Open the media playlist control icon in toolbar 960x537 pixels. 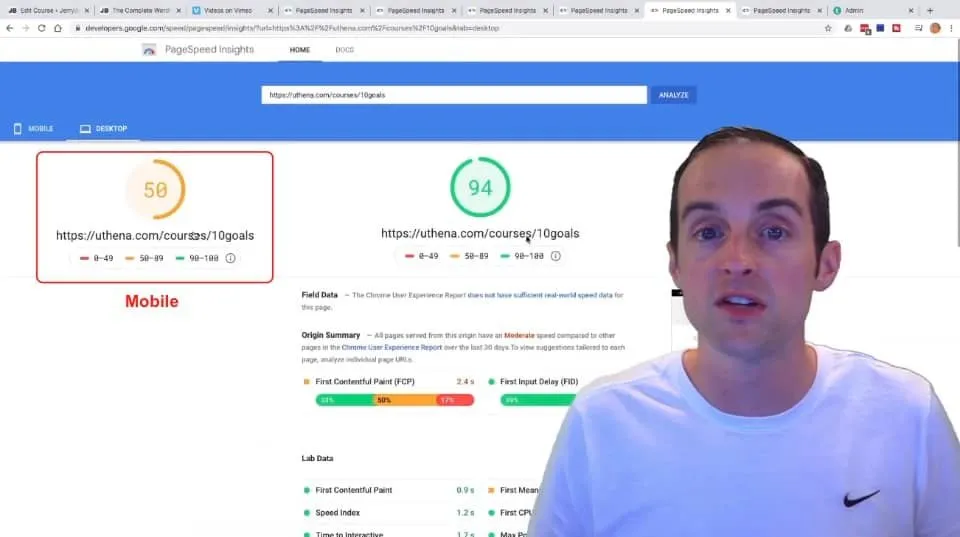[918, 28]
